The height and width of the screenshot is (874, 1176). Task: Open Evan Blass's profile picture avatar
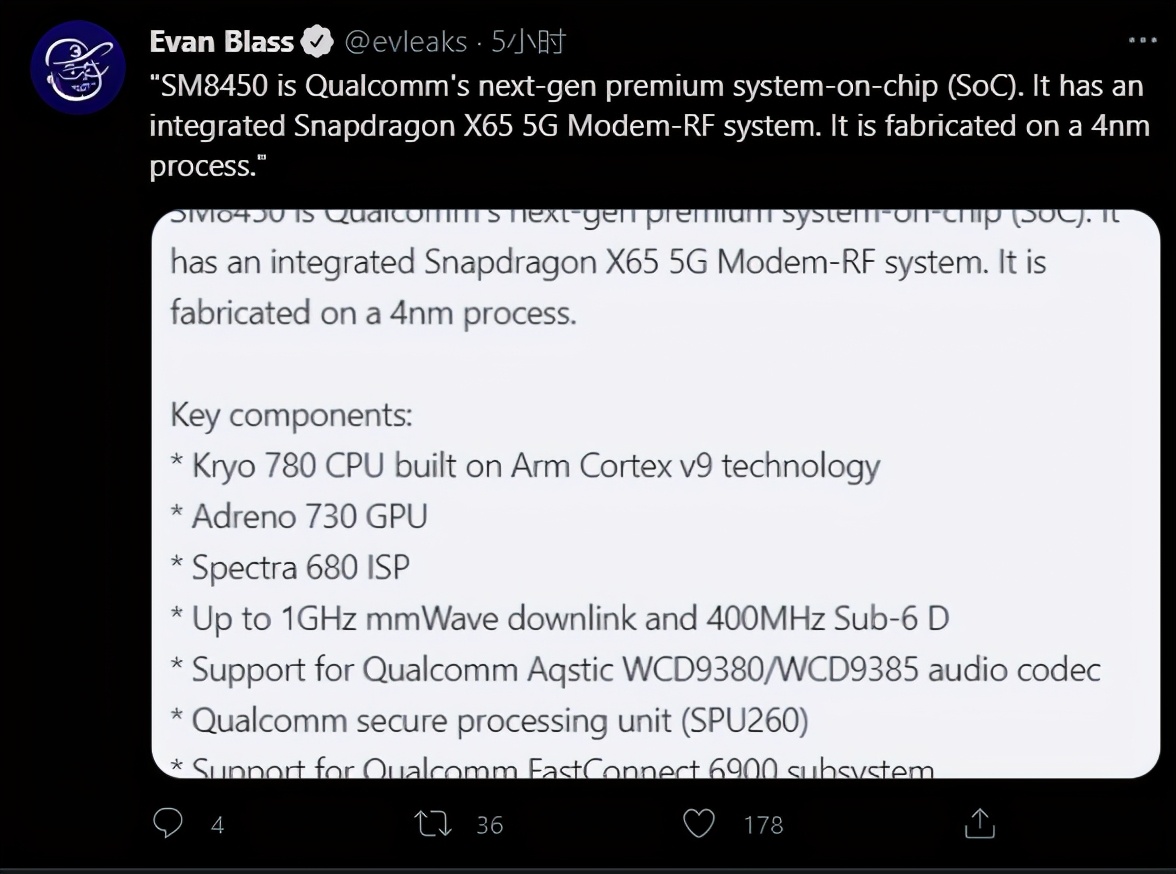(x=78, y=70)
